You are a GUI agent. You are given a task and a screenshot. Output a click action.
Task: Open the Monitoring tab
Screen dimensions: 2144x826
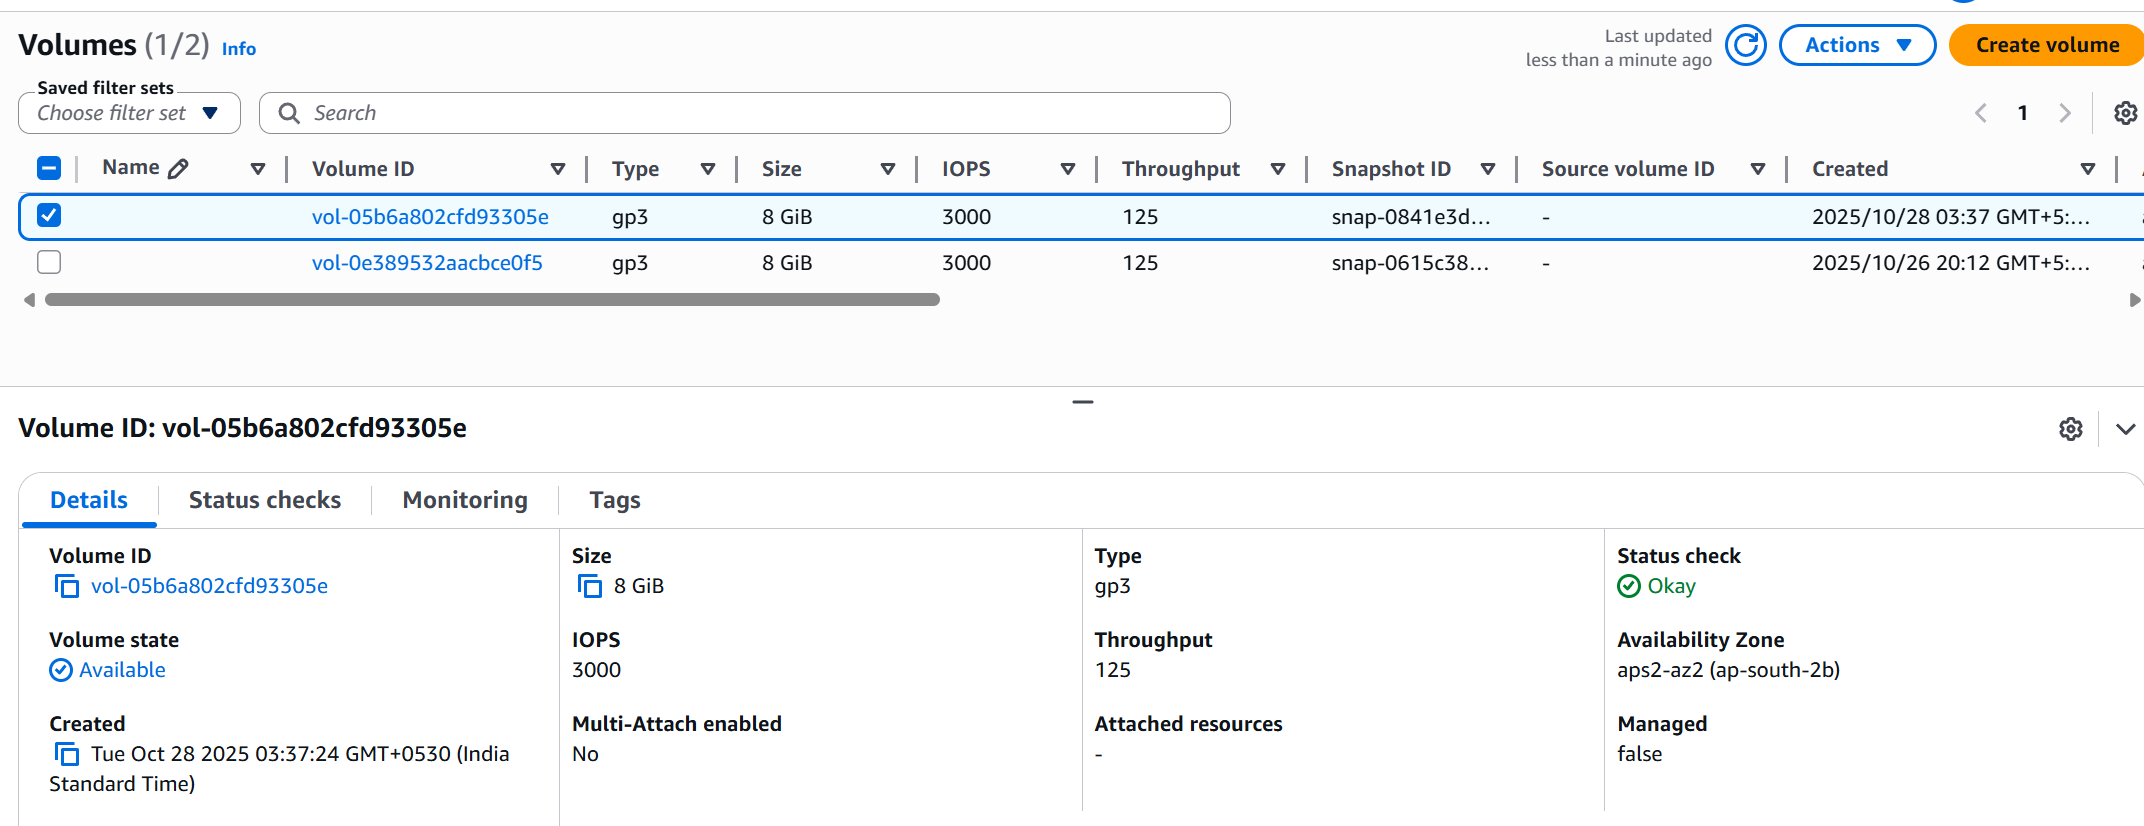point(464,500)
